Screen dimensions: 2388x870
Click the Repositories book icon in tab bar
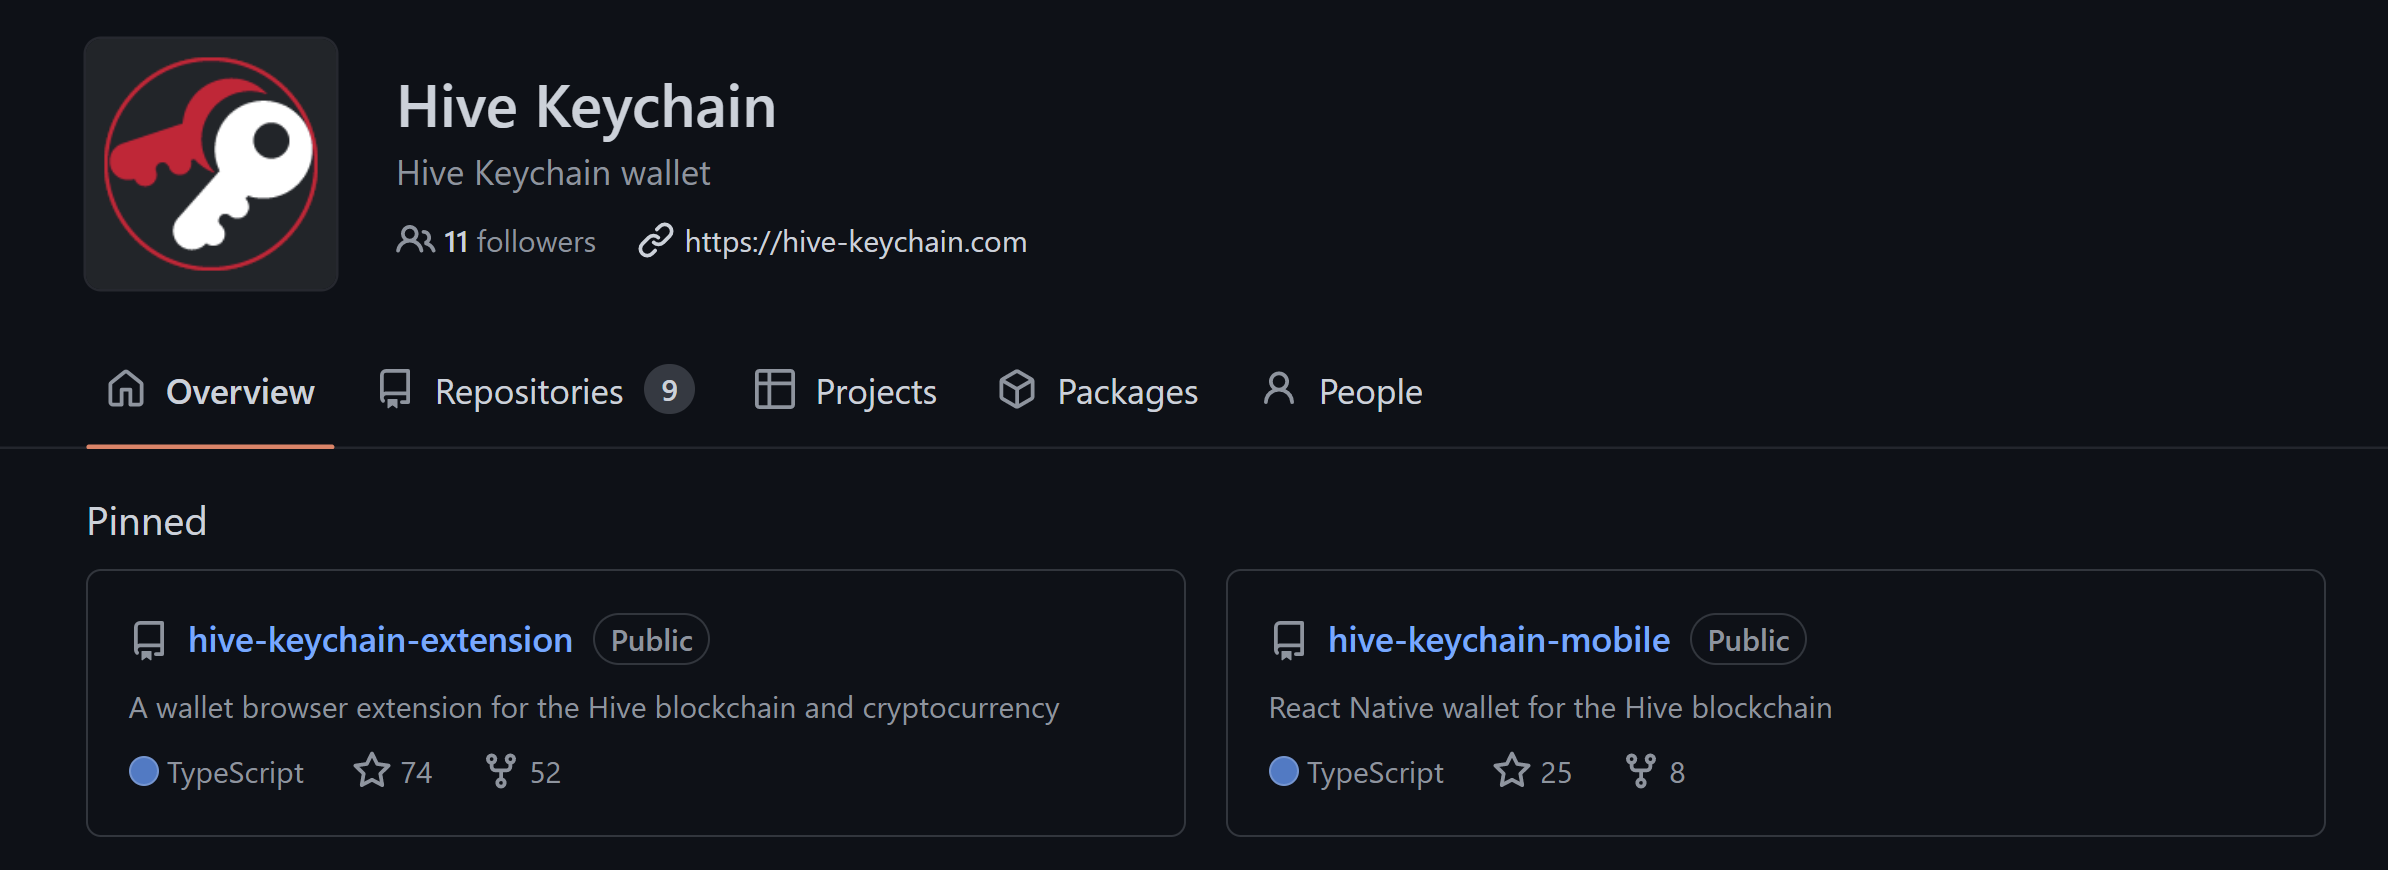click(395, 389)
